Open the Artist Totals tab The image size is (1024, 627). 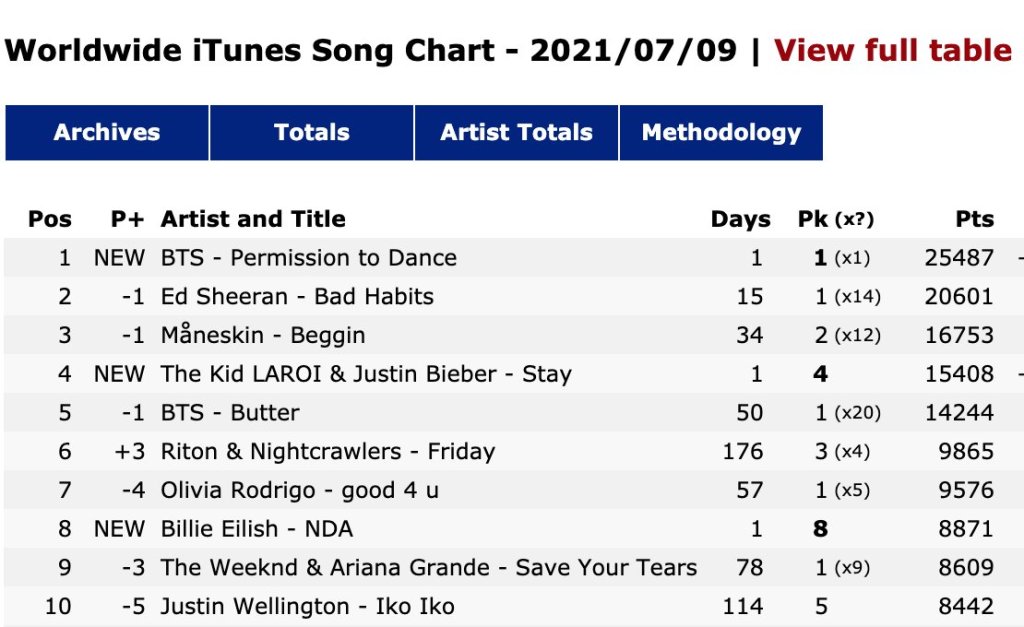pos(516,133)
